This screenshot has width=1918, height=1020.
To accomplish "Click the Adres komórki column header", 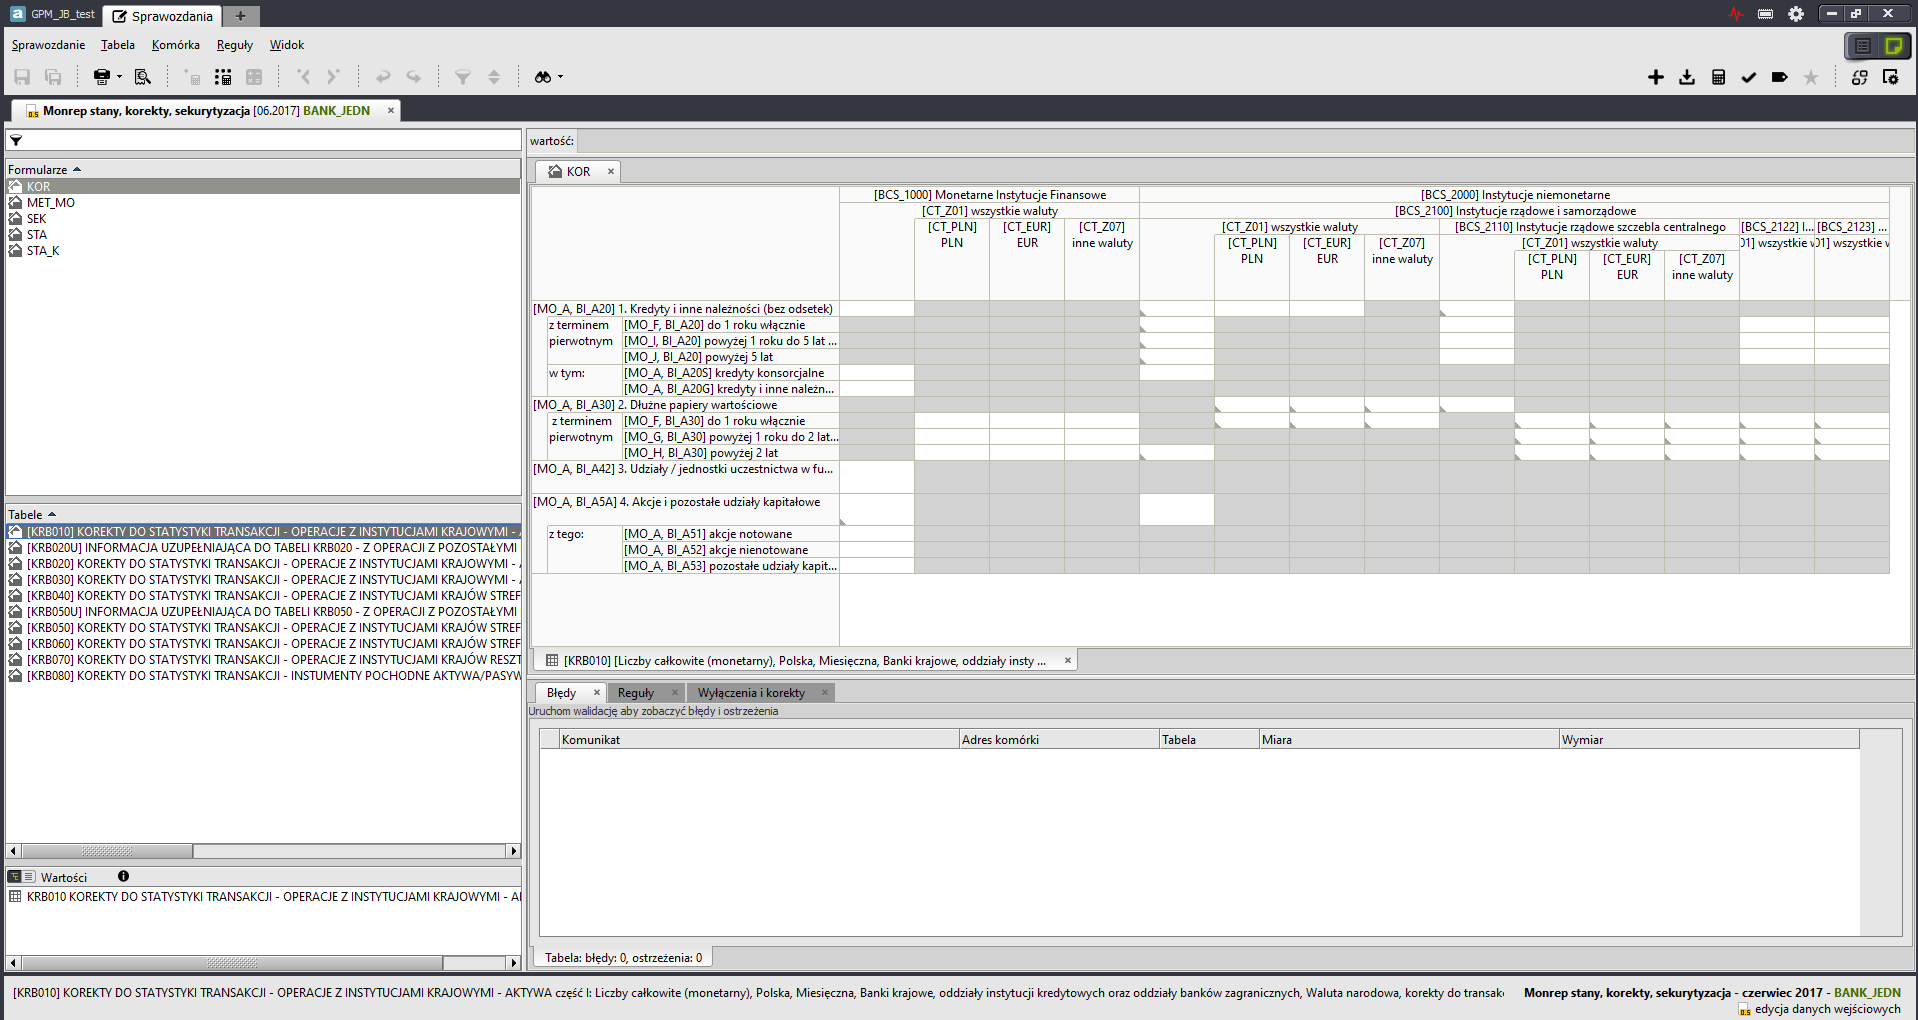I will tap(1059, 740).
